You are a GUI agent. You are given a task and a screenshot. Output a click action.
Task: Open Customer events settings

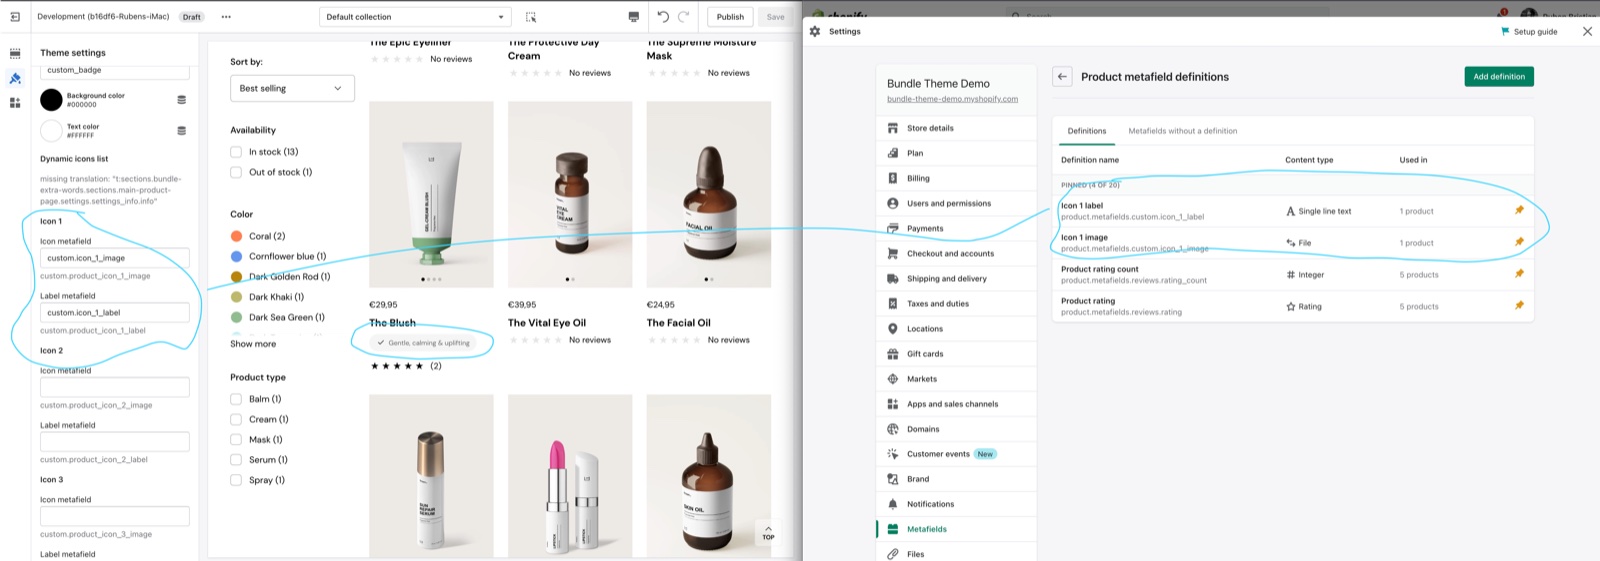pos(938,454)
